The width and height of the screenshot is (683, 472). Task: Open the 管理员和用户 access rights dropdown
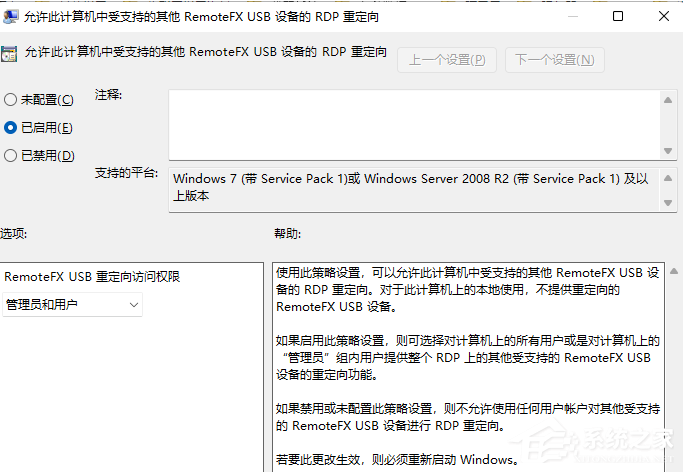point(72,304)
